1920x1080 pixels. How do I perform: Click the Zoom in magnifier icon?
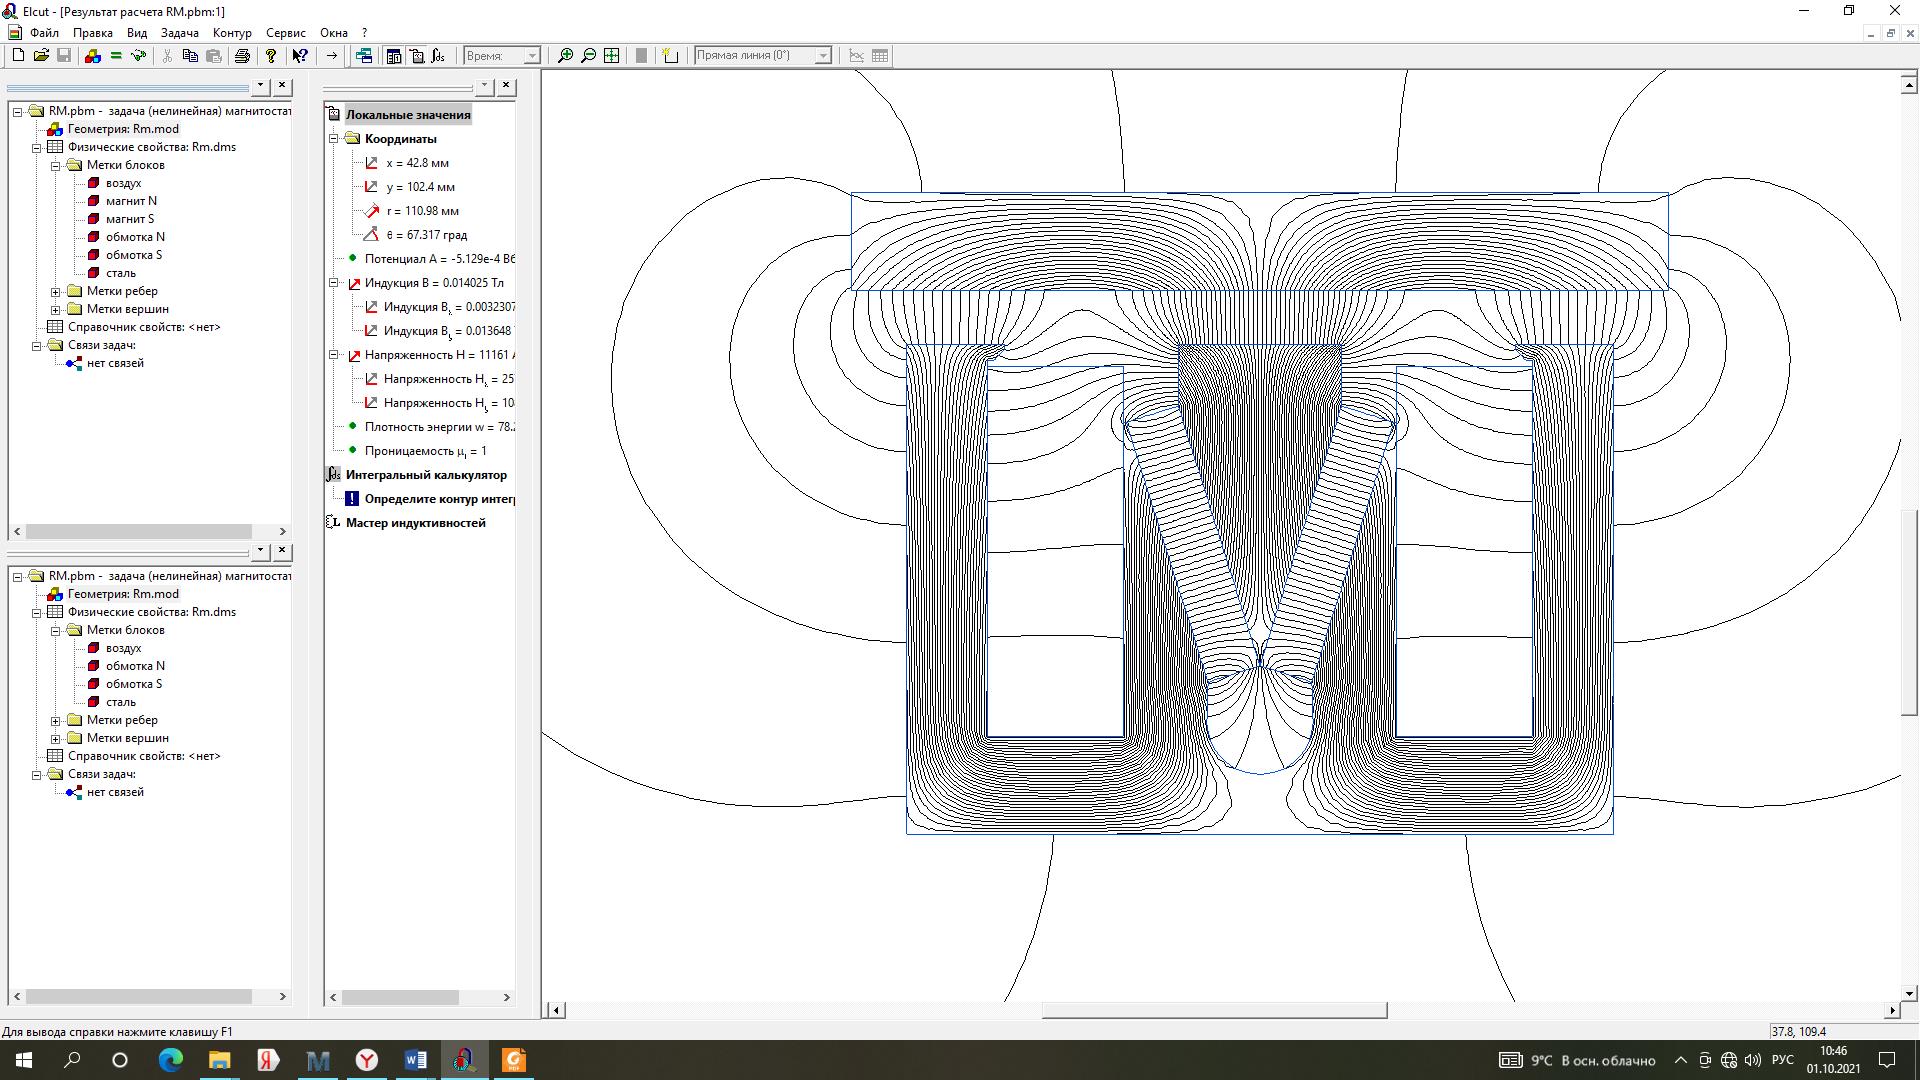tap(565, 56)
